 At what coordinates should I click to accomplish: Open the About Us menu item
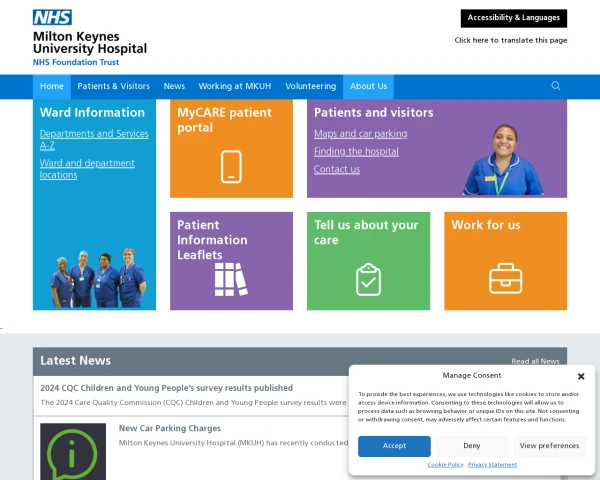point(368,87)
